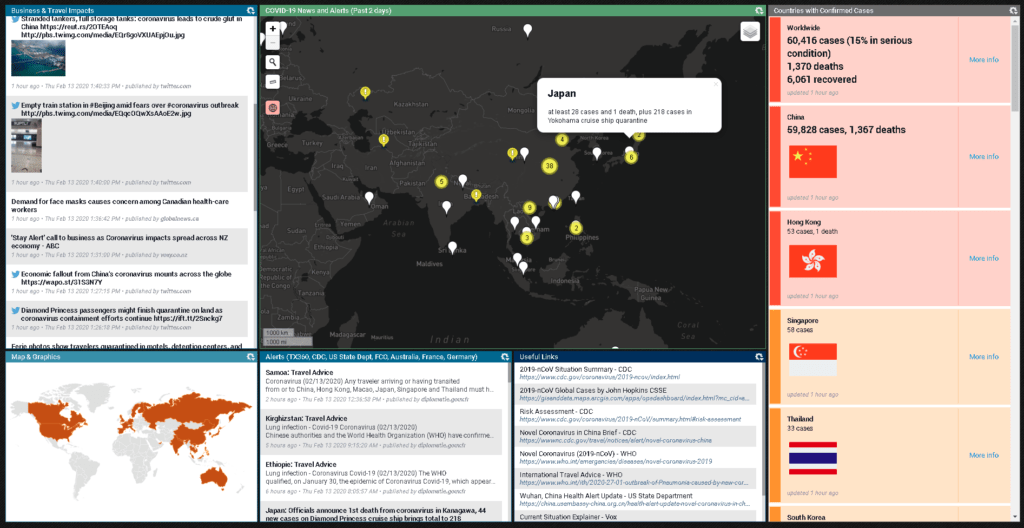This screenshot has width=1024, height=528.
Task: Refresh the Useful Links panel
Action: click(759, 356)
